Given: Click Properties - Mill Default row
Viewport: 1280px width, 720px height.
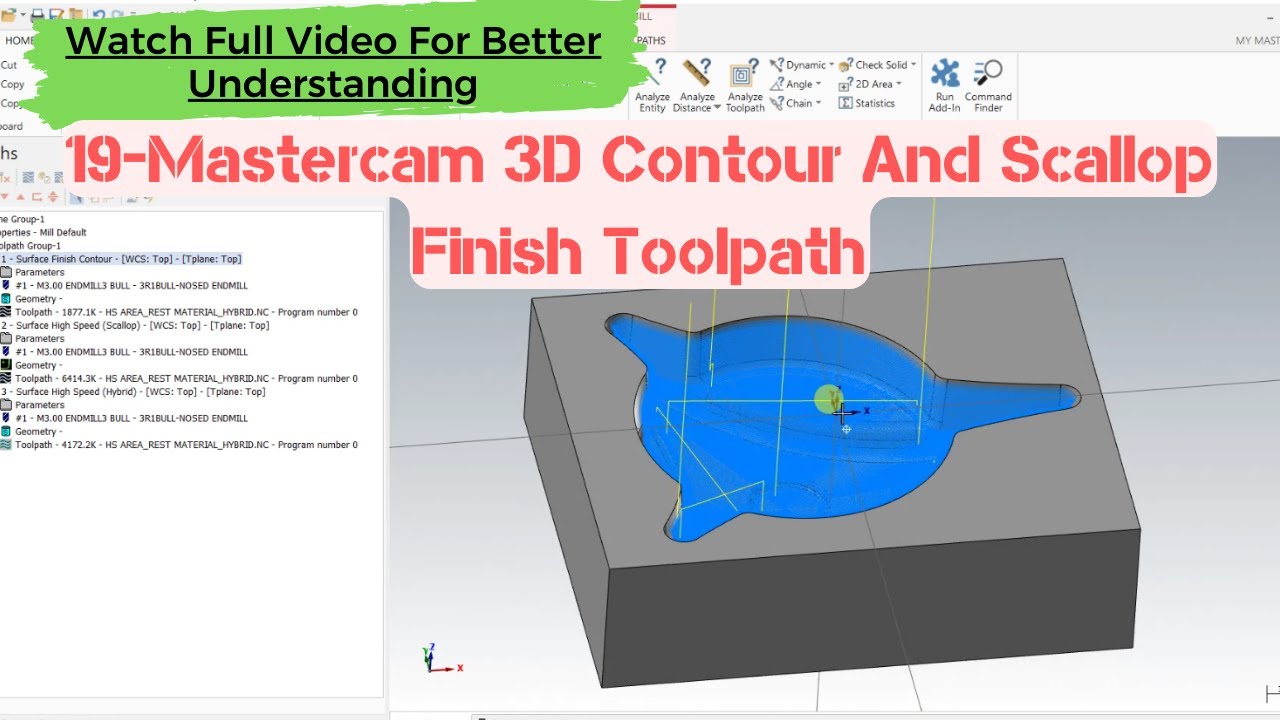Looking at the screenshot, I should [44, 232].
